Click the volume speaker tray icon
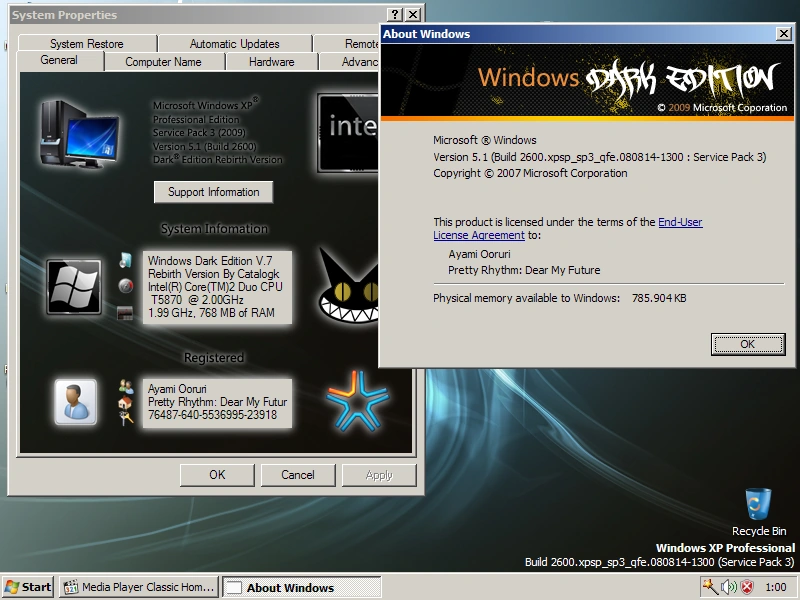800x600 pixels. coord(729,587)
